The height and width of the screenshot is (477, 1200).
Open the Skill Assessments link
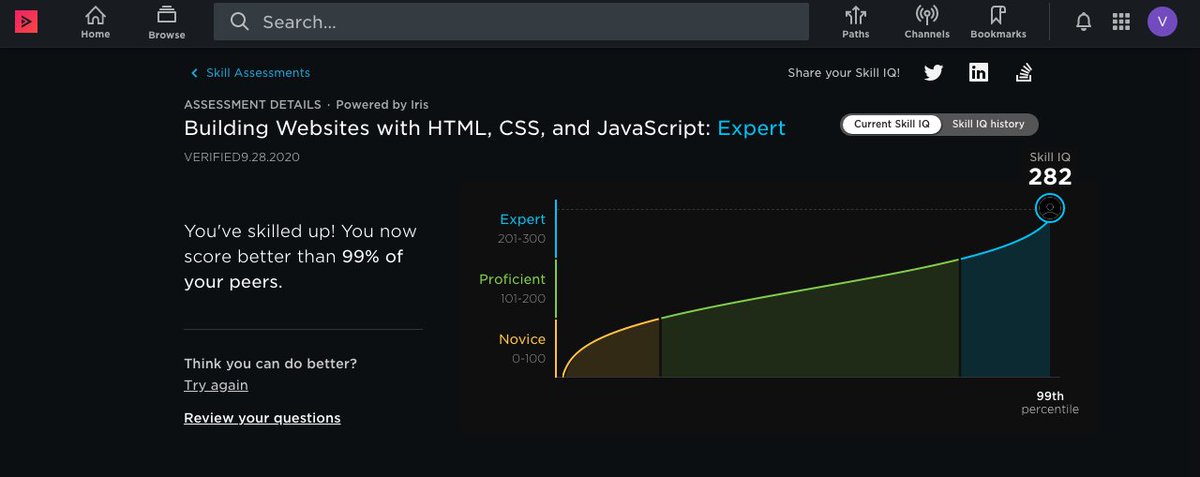click(x=258, y=73)
